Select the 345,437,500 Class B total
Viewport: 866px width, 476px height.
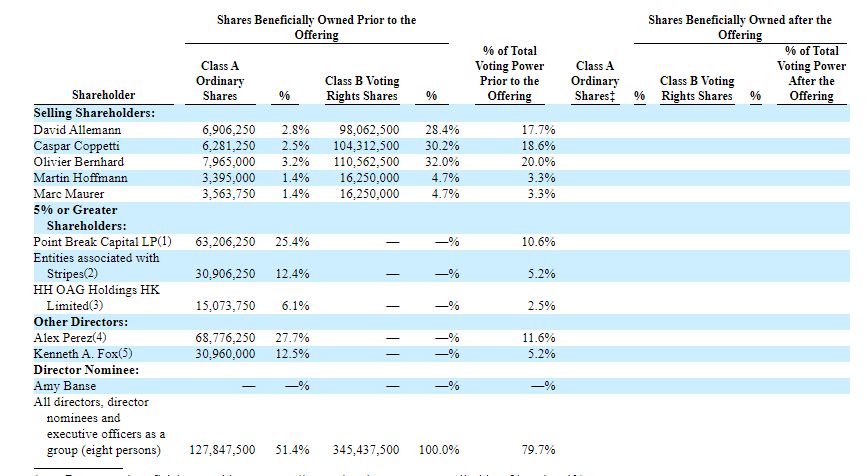coord(366,450)
